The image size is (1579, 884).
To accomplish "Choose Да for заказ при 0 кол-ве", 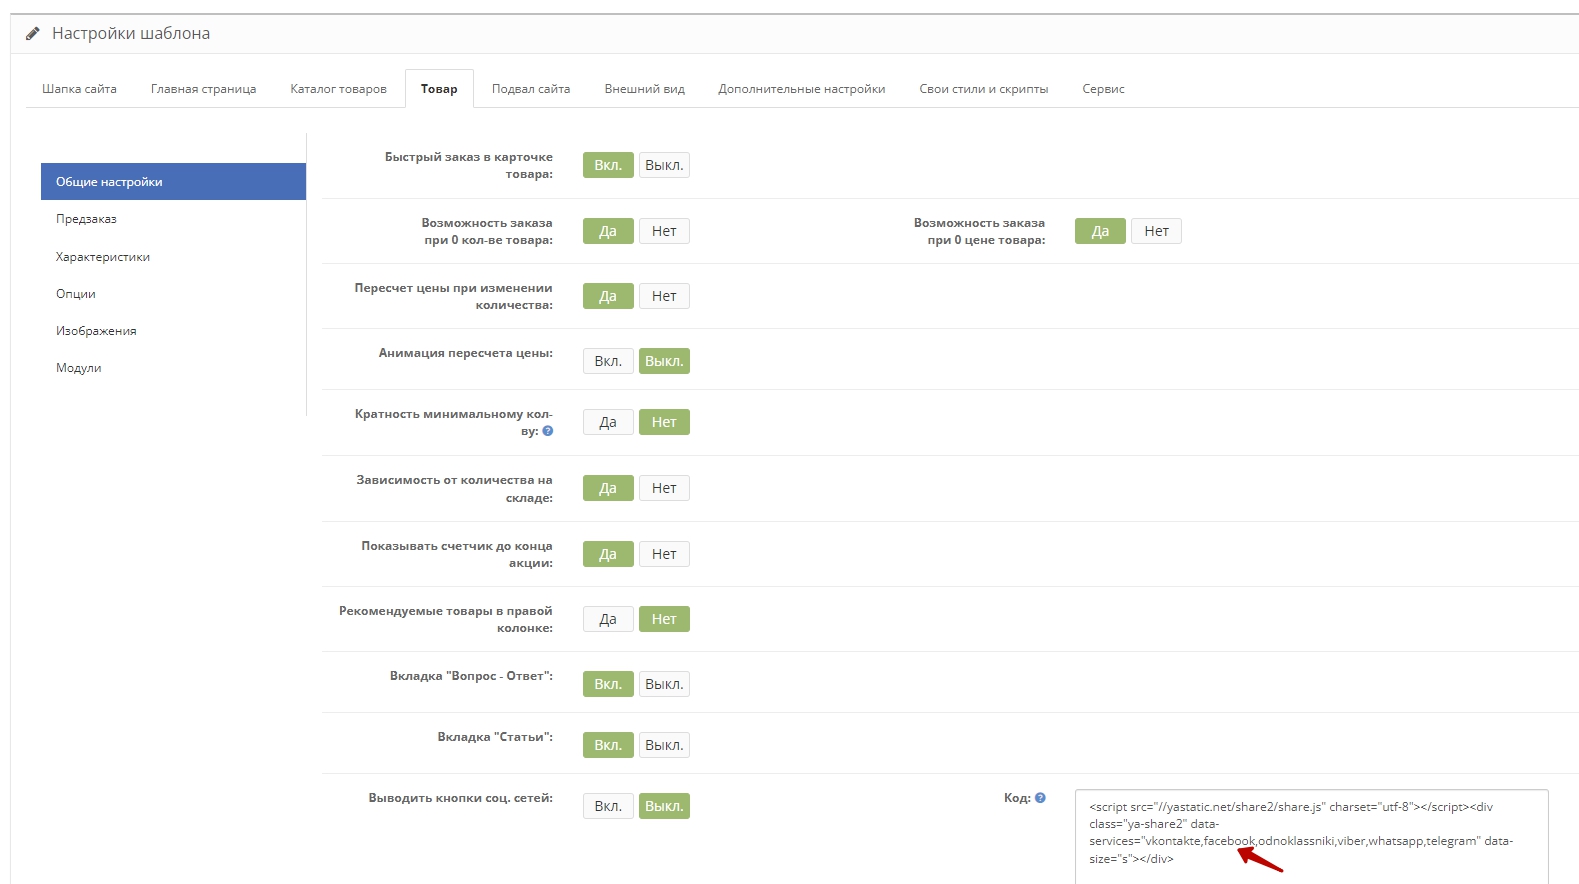I will (x=608, y=231).
